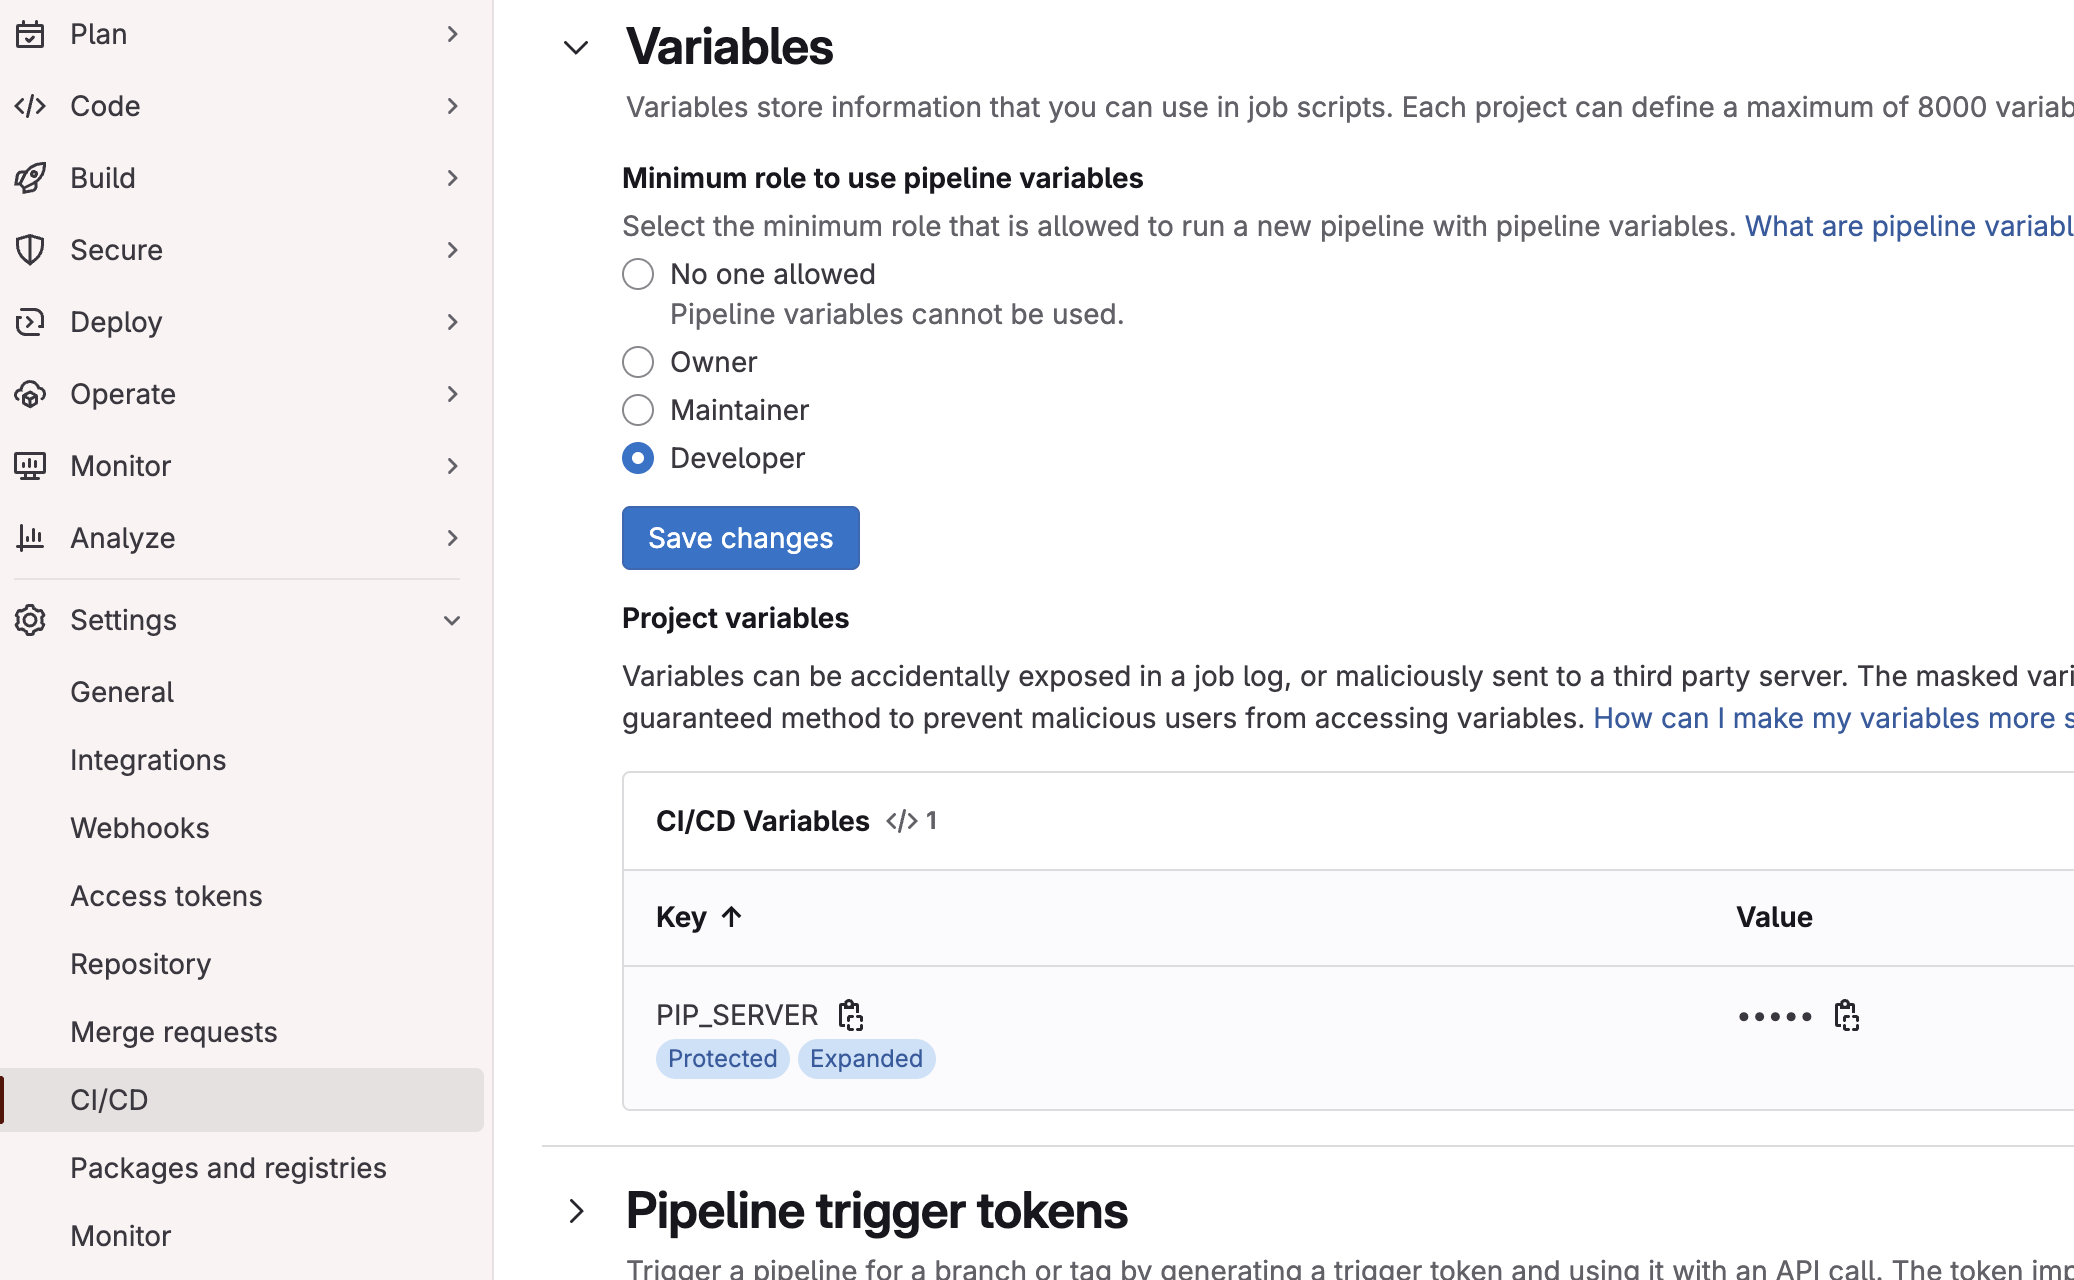This screenshot has height=1280, width=2074.
Task: Copy the masked variable value
Action: 1846,1015
